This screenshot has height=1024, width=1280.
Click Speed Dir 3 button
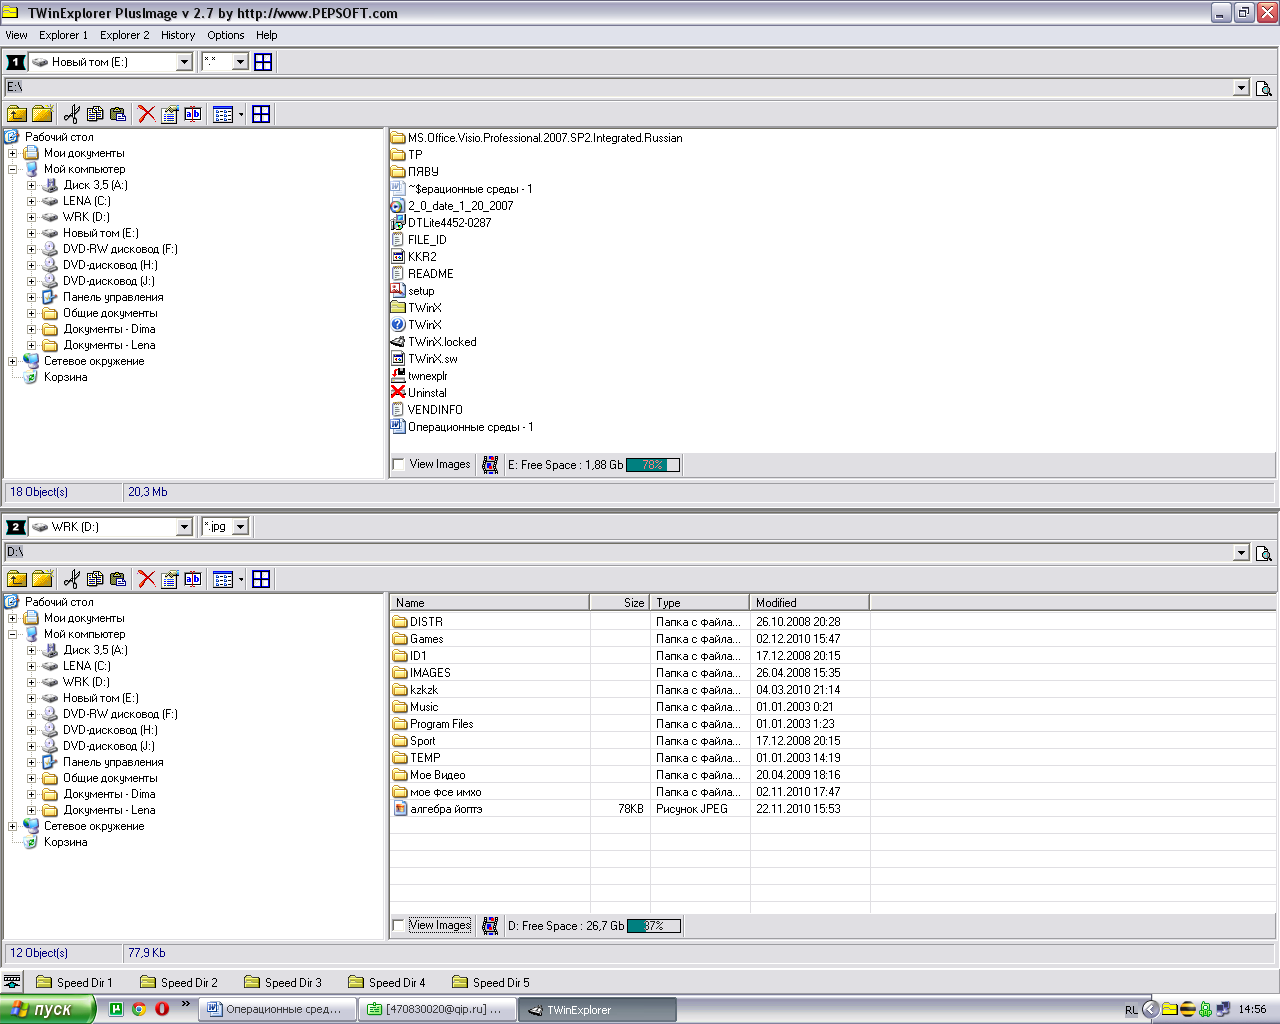pos(283,983)
